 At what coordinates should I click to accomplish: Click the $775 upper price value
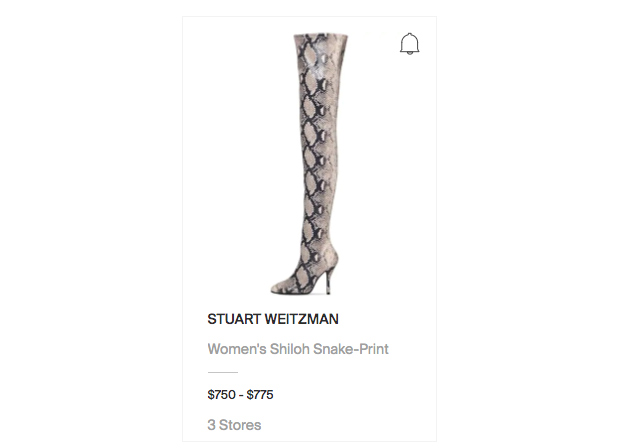(260, 394)
